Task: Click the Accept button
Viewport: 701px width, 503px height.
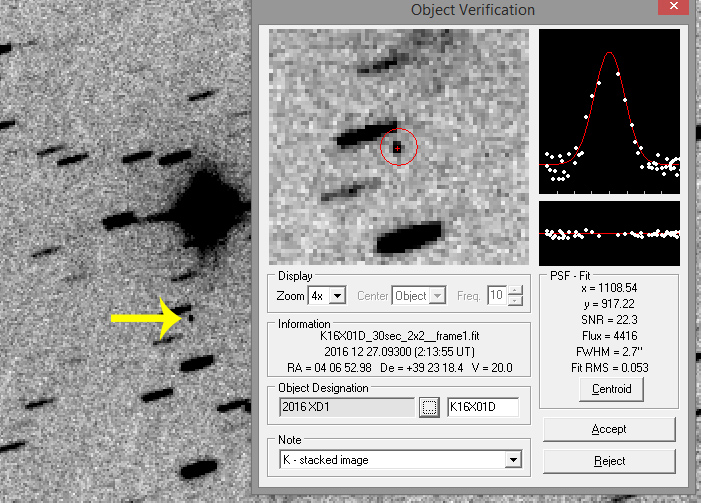Action: [609, 429]
